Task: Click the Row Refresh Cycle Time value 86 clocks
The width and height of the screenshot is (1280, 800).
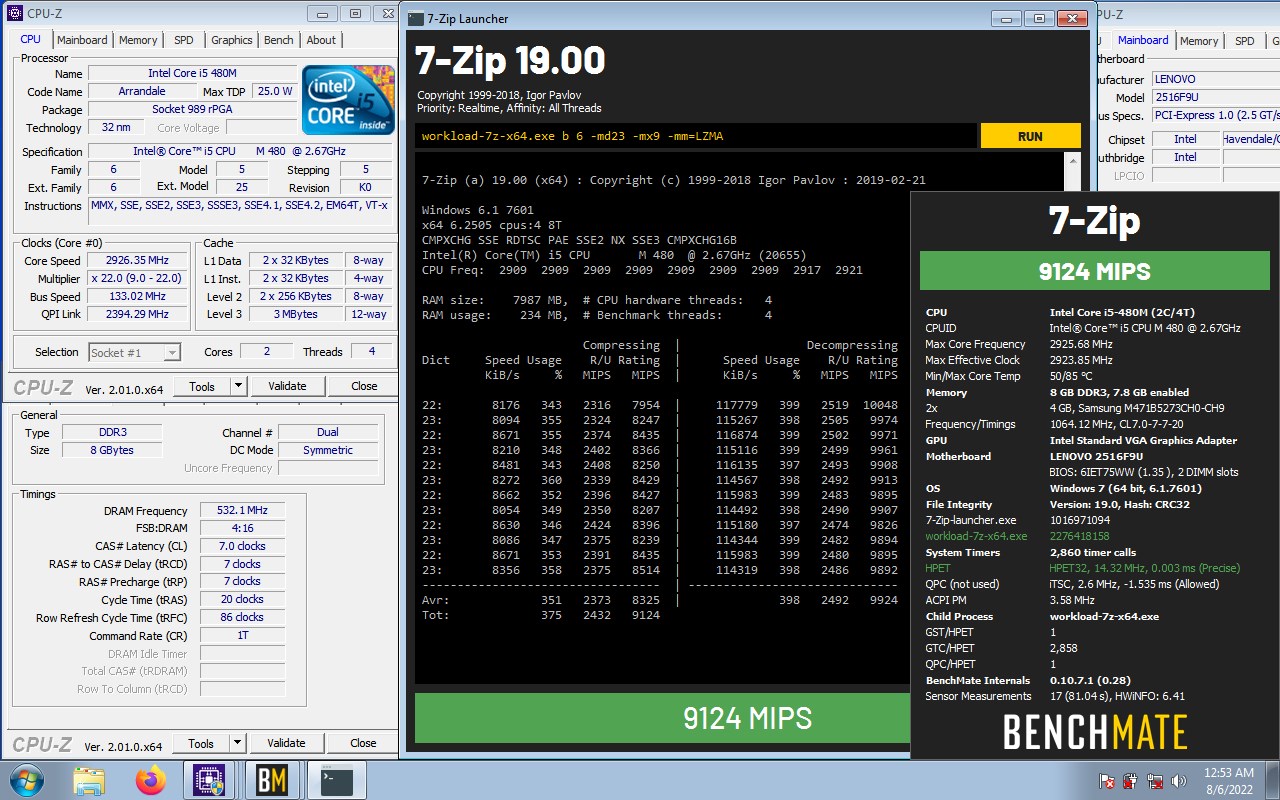Action: pyautogui.click(x=243, y=617)
